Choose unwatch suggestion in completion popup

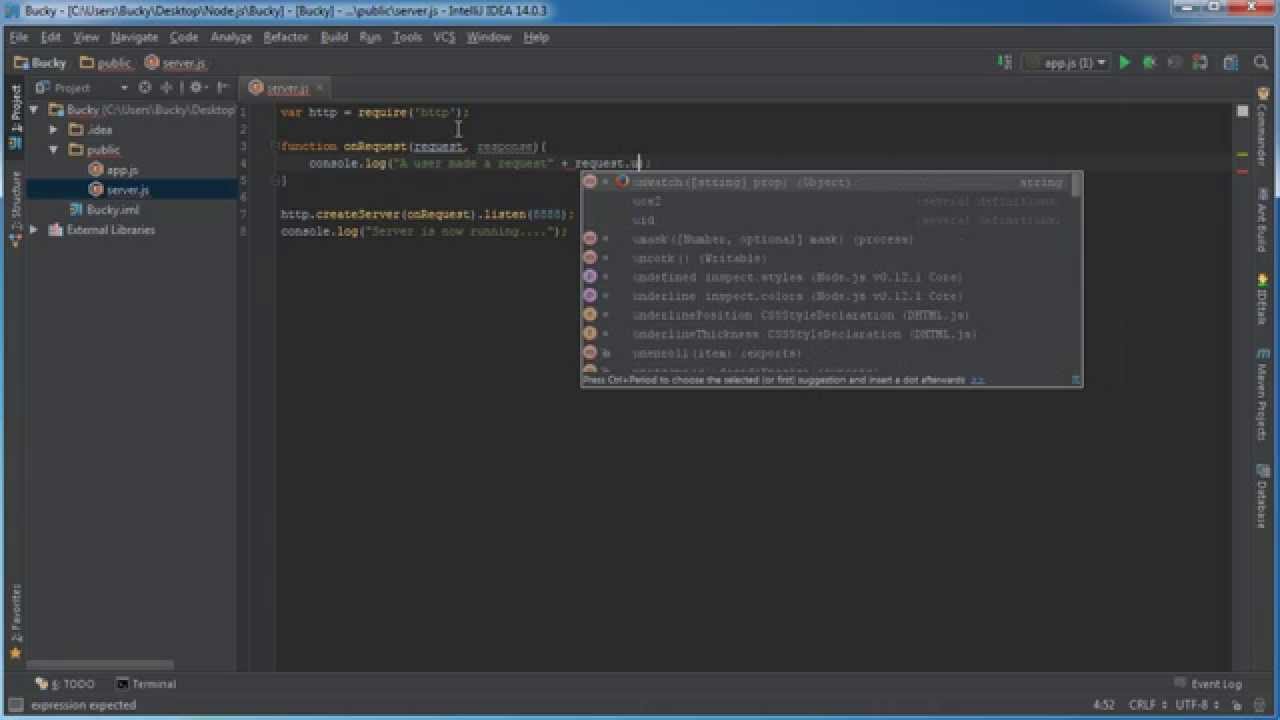826,182
